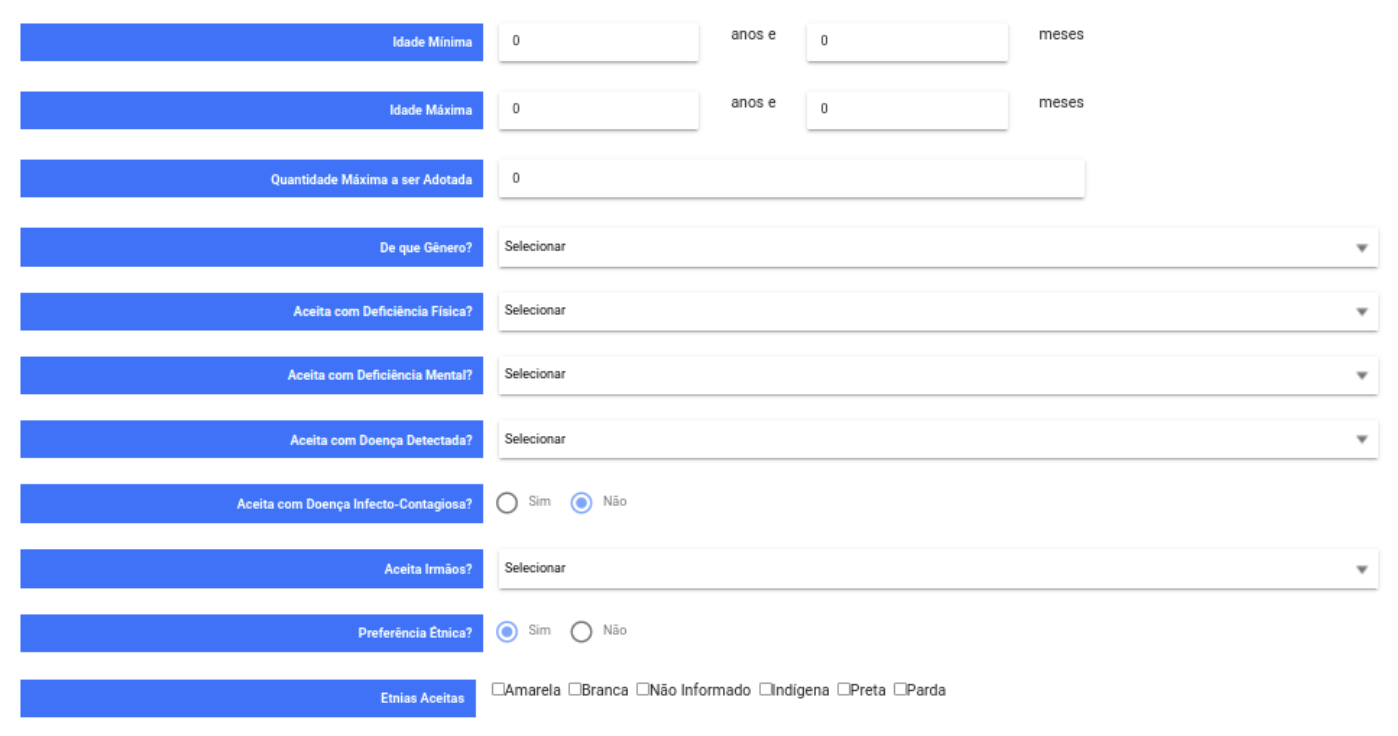This screenshot has height=736, width=1398.
Task: Select Sim for Preferência Étnica
Action: pos(508,630)
